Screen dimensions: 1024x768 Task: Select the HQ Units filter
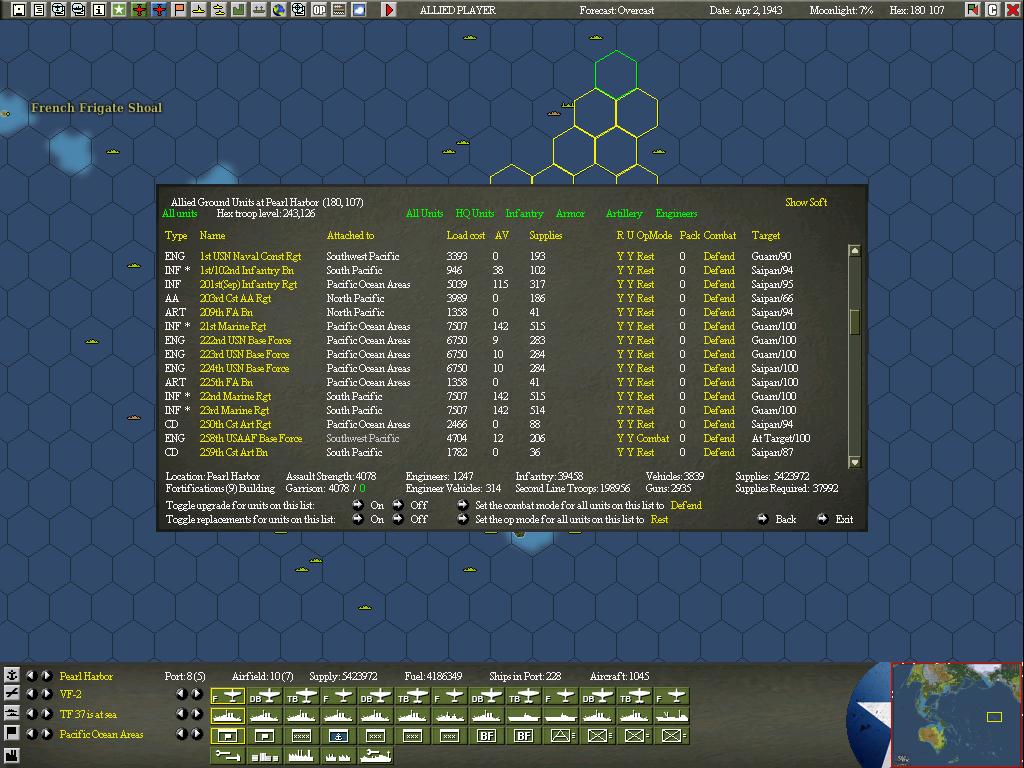click(475, 214)
